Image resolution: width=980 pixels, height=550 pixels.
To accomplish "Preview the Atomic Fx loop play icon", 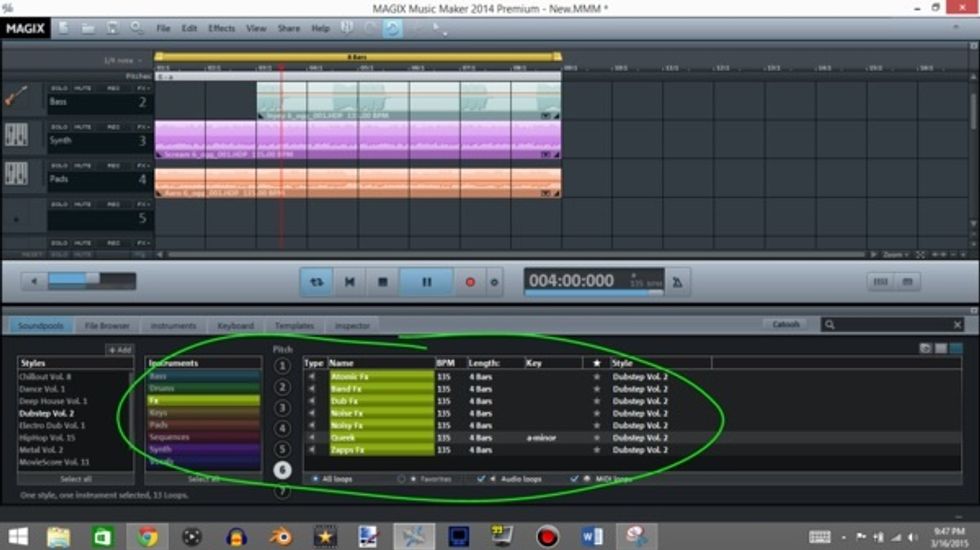I will pyautogui.click(x=312, y=377).
